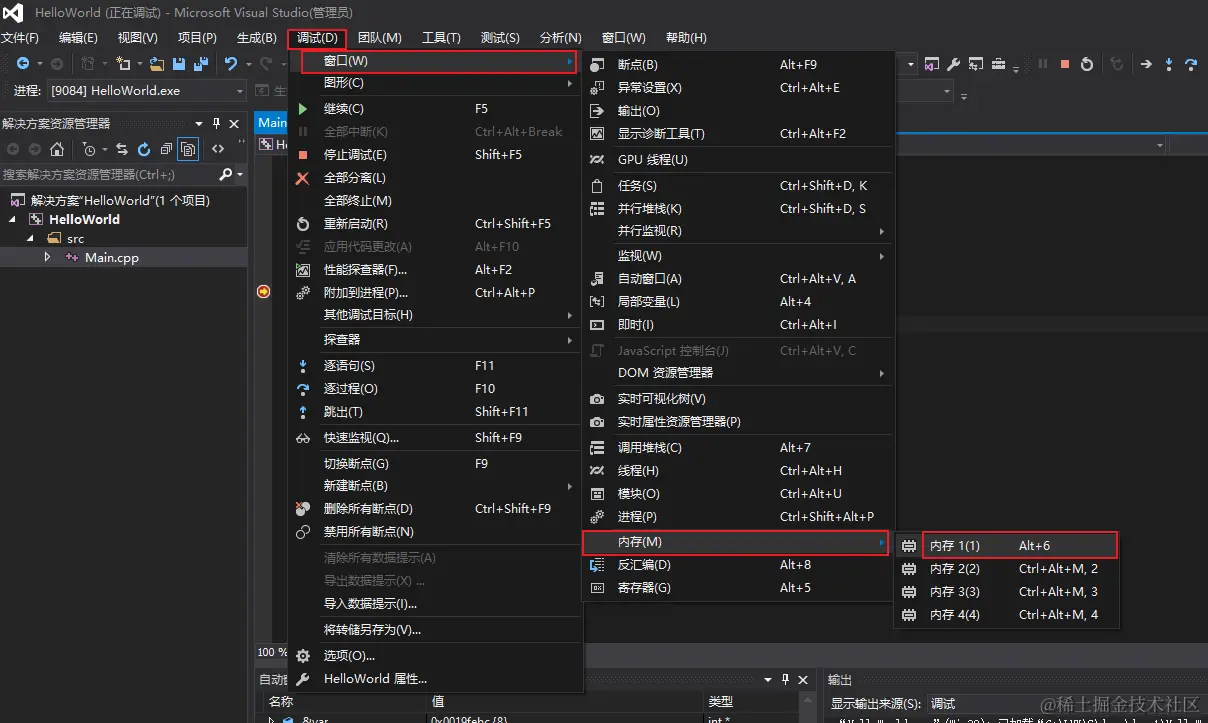Viewport: 1208px width, 723px height.
Task: Toggle auto-hide pin on the Autos panel
Action: pos(786,679)
